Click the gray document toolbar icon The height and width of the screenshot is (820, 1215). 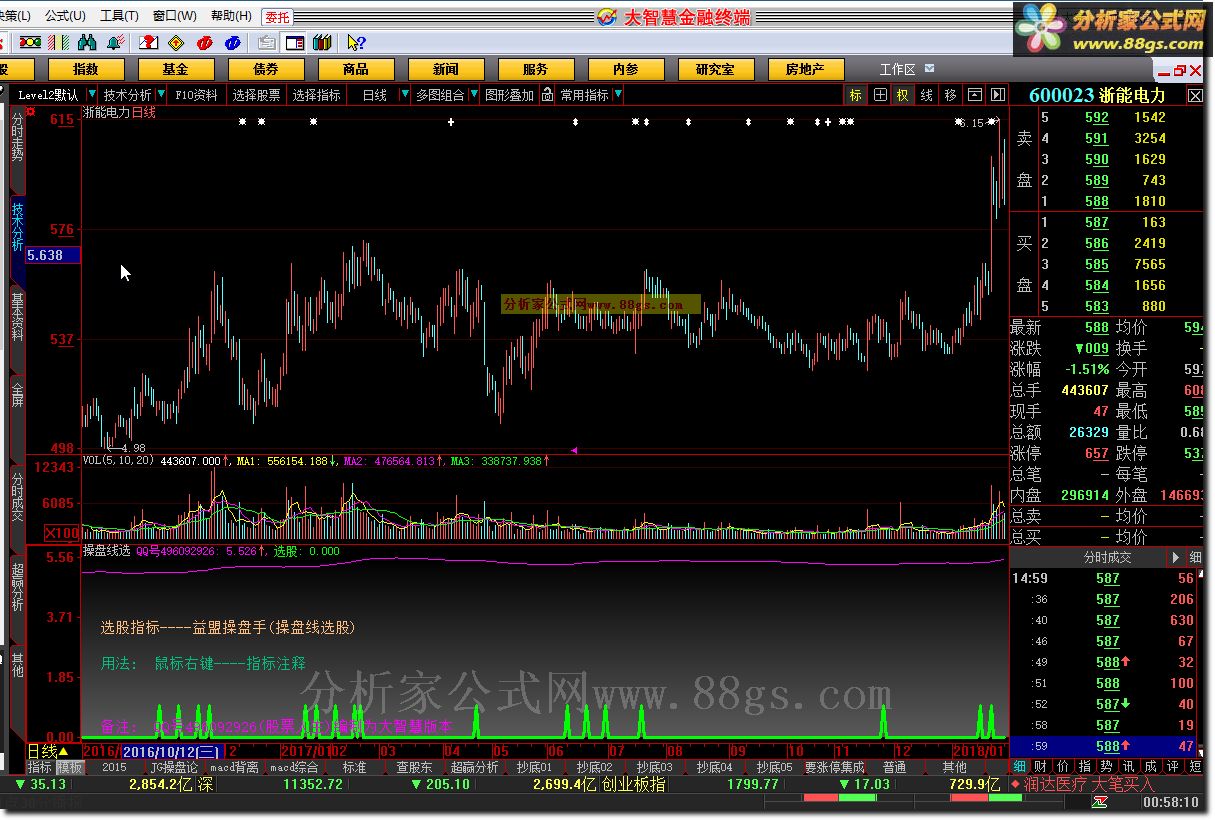[x=267, y=42]
